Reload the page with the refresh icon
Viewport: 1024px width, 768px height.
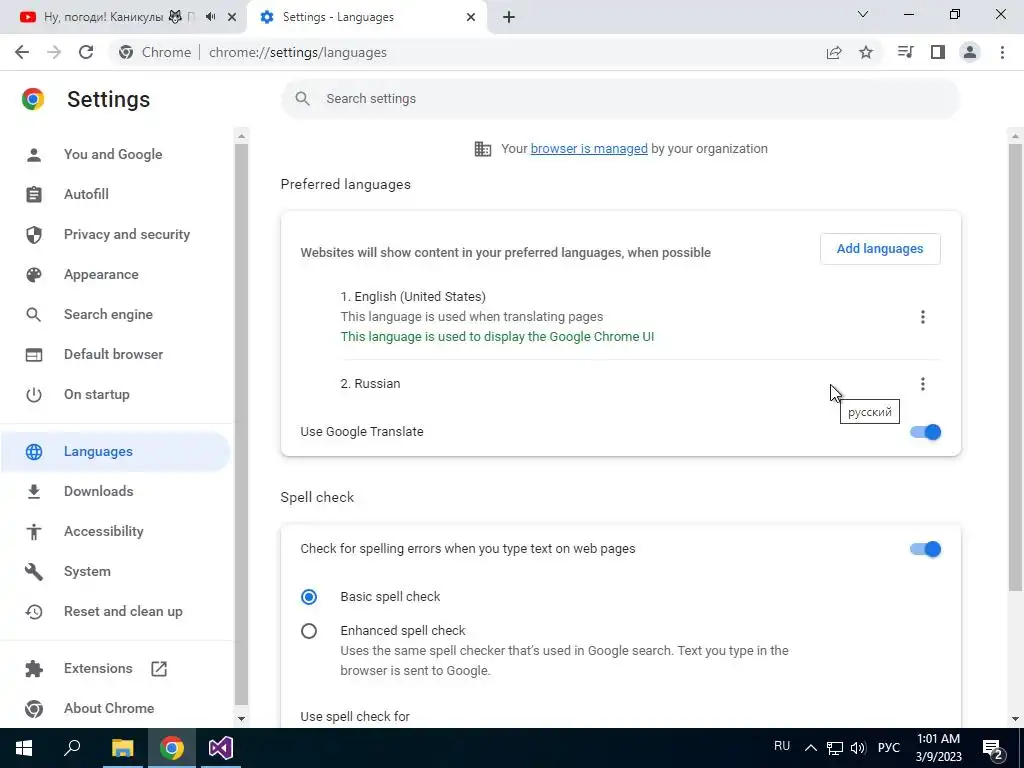point(86,52)
